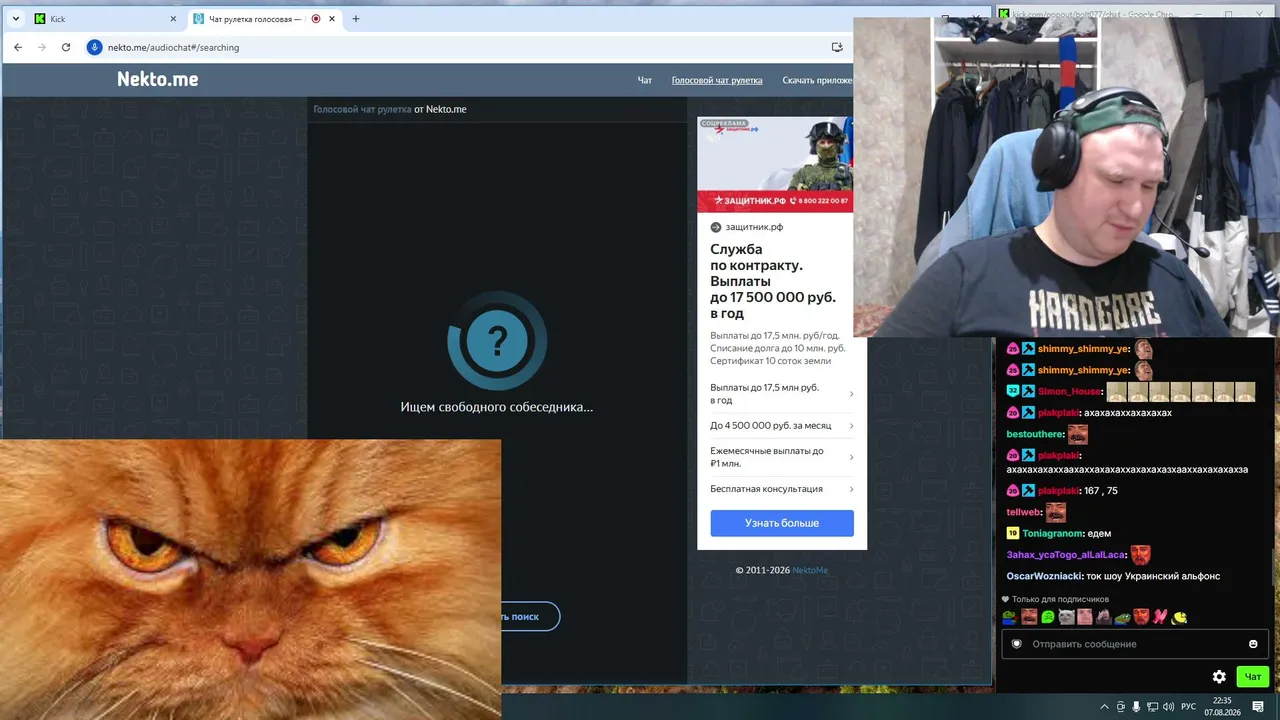Image resolution: width=1280 pixels, height=720 pixels.
Task: Open the Скачать приложение menu item
Action: [818, 80]
